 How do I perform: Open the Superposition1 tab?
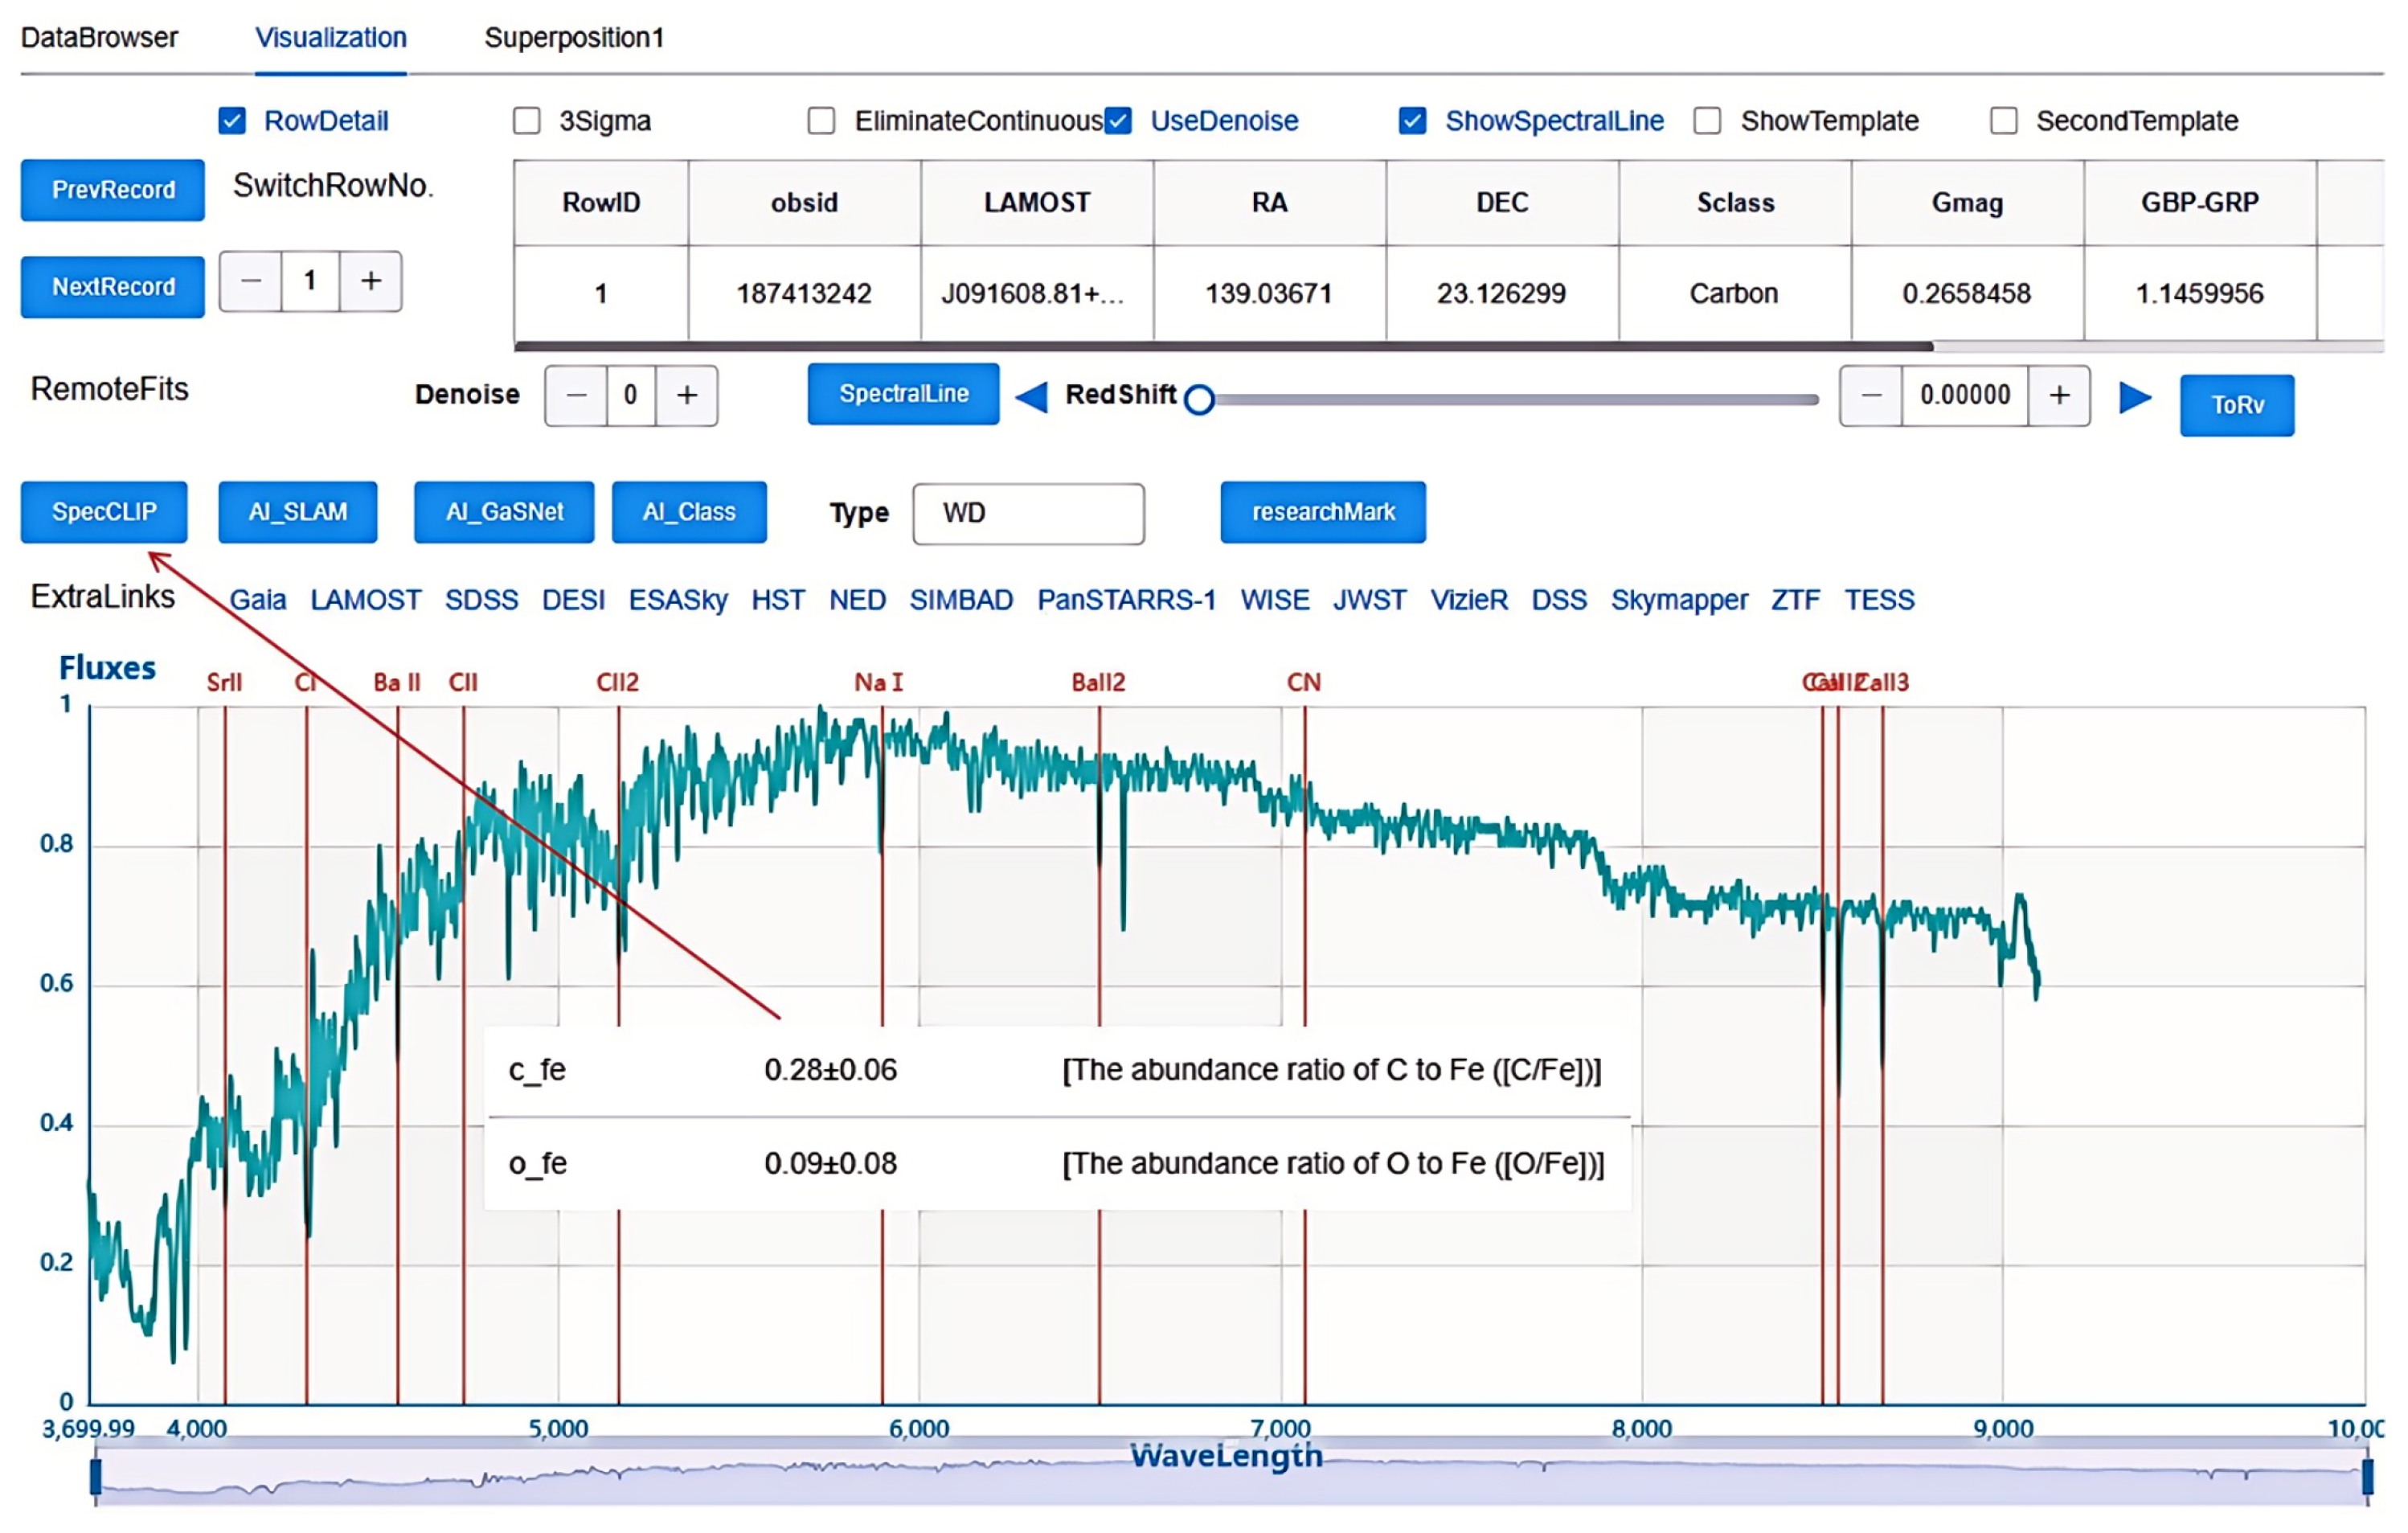tap(574, 38)
